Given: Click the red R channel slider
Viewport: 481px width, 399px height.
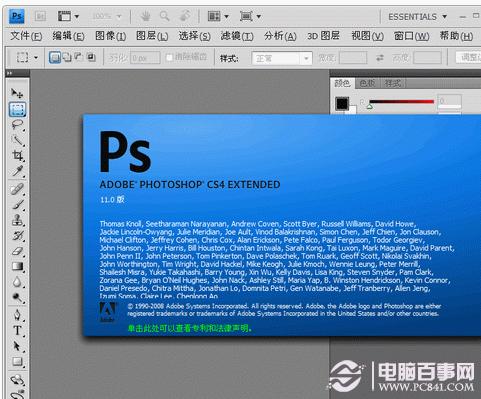Looking at the screenshot, I should pyautogui.click(x=401, y=102).
